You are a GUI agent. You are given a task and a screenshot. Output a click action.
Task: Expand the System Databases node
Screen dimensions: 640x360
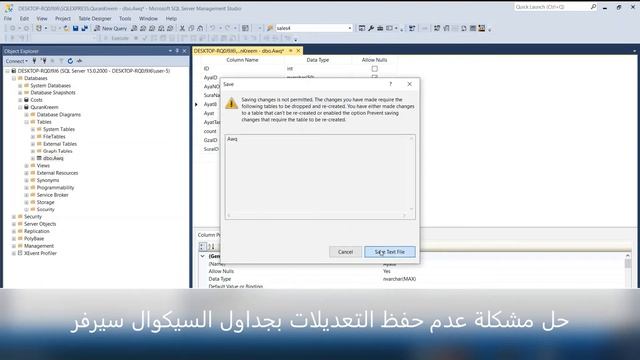(x=20, y=85)
